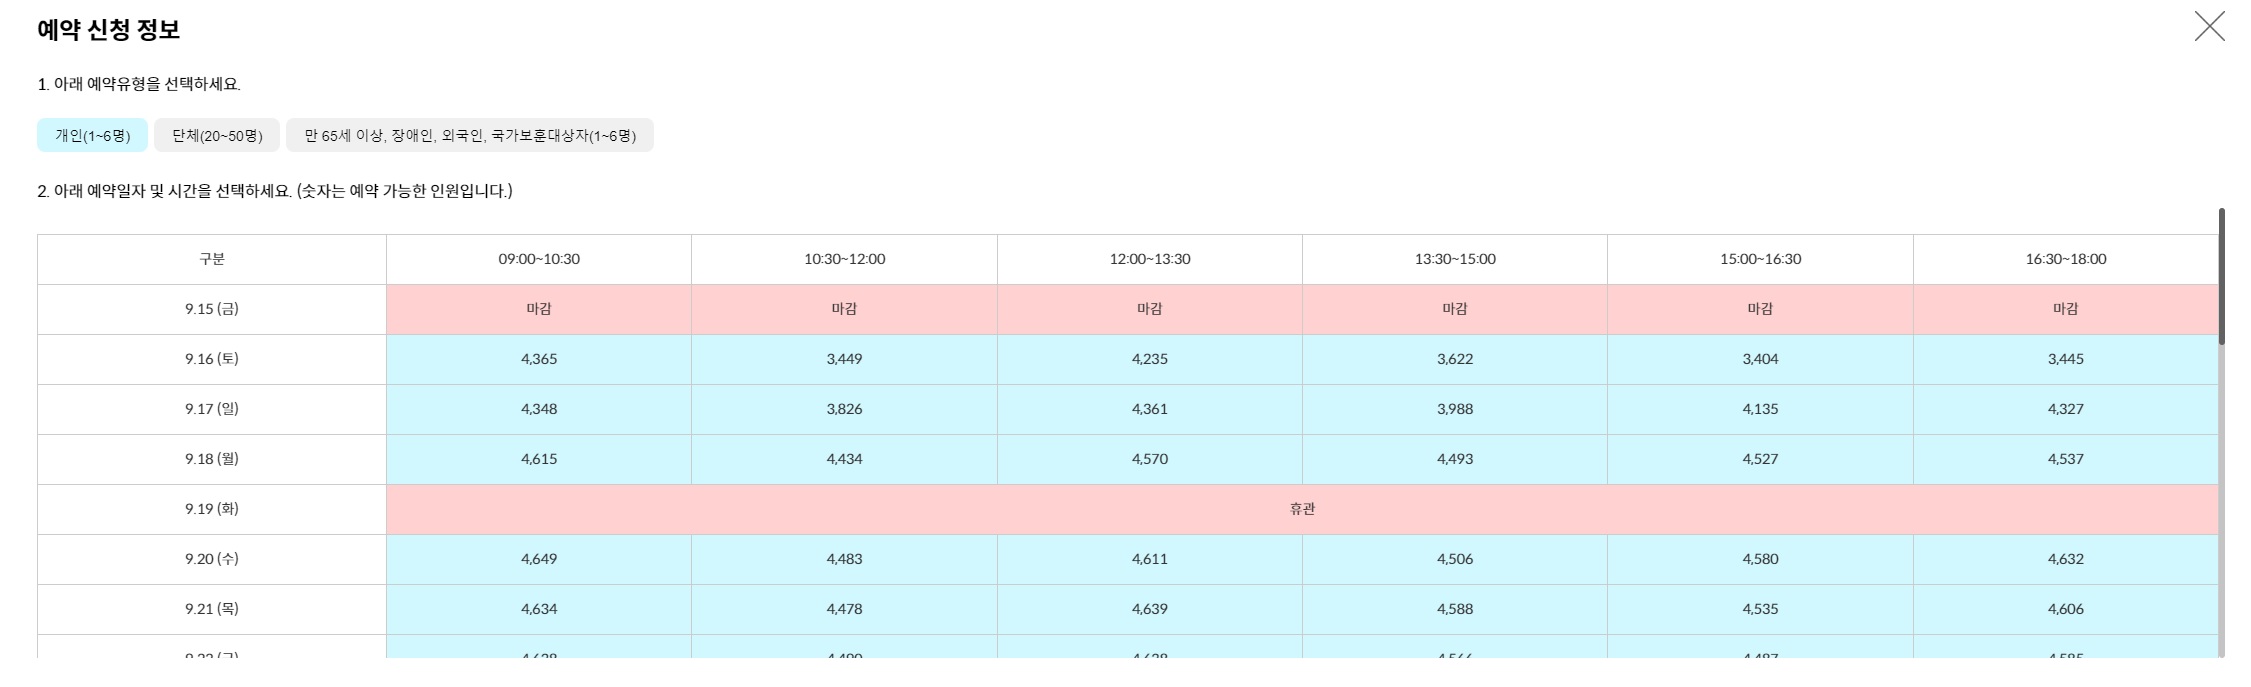Click the 12:00~13:30 column header
The image size is (2251, 687).
pyautogui.click(x=1150, y=259)
